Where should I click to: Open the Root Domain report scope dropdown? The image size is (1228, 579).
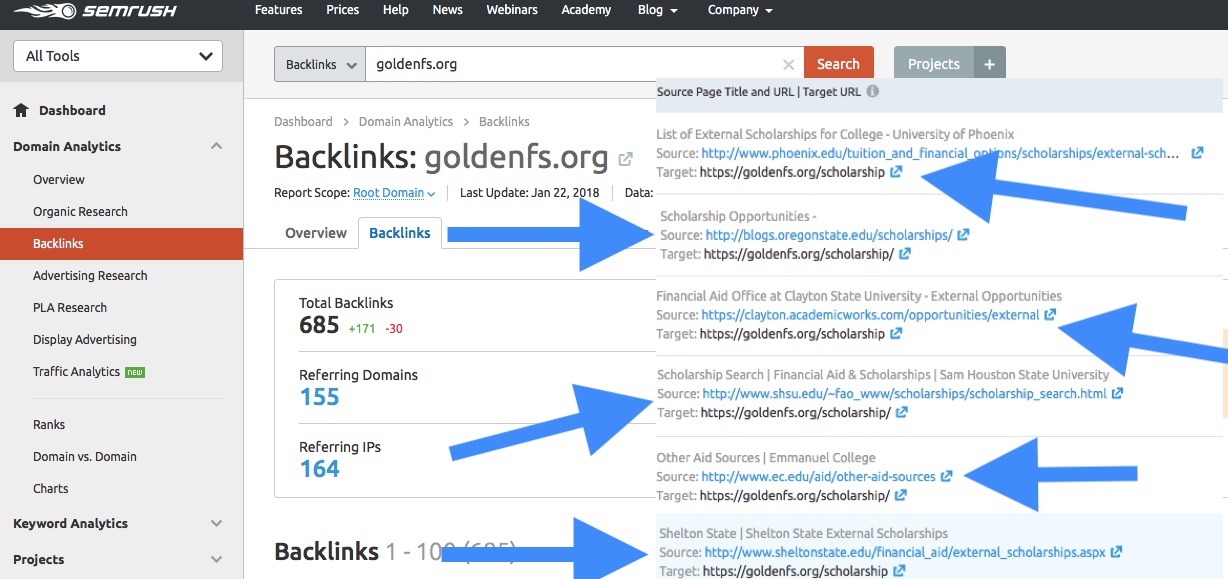(394, 193)
